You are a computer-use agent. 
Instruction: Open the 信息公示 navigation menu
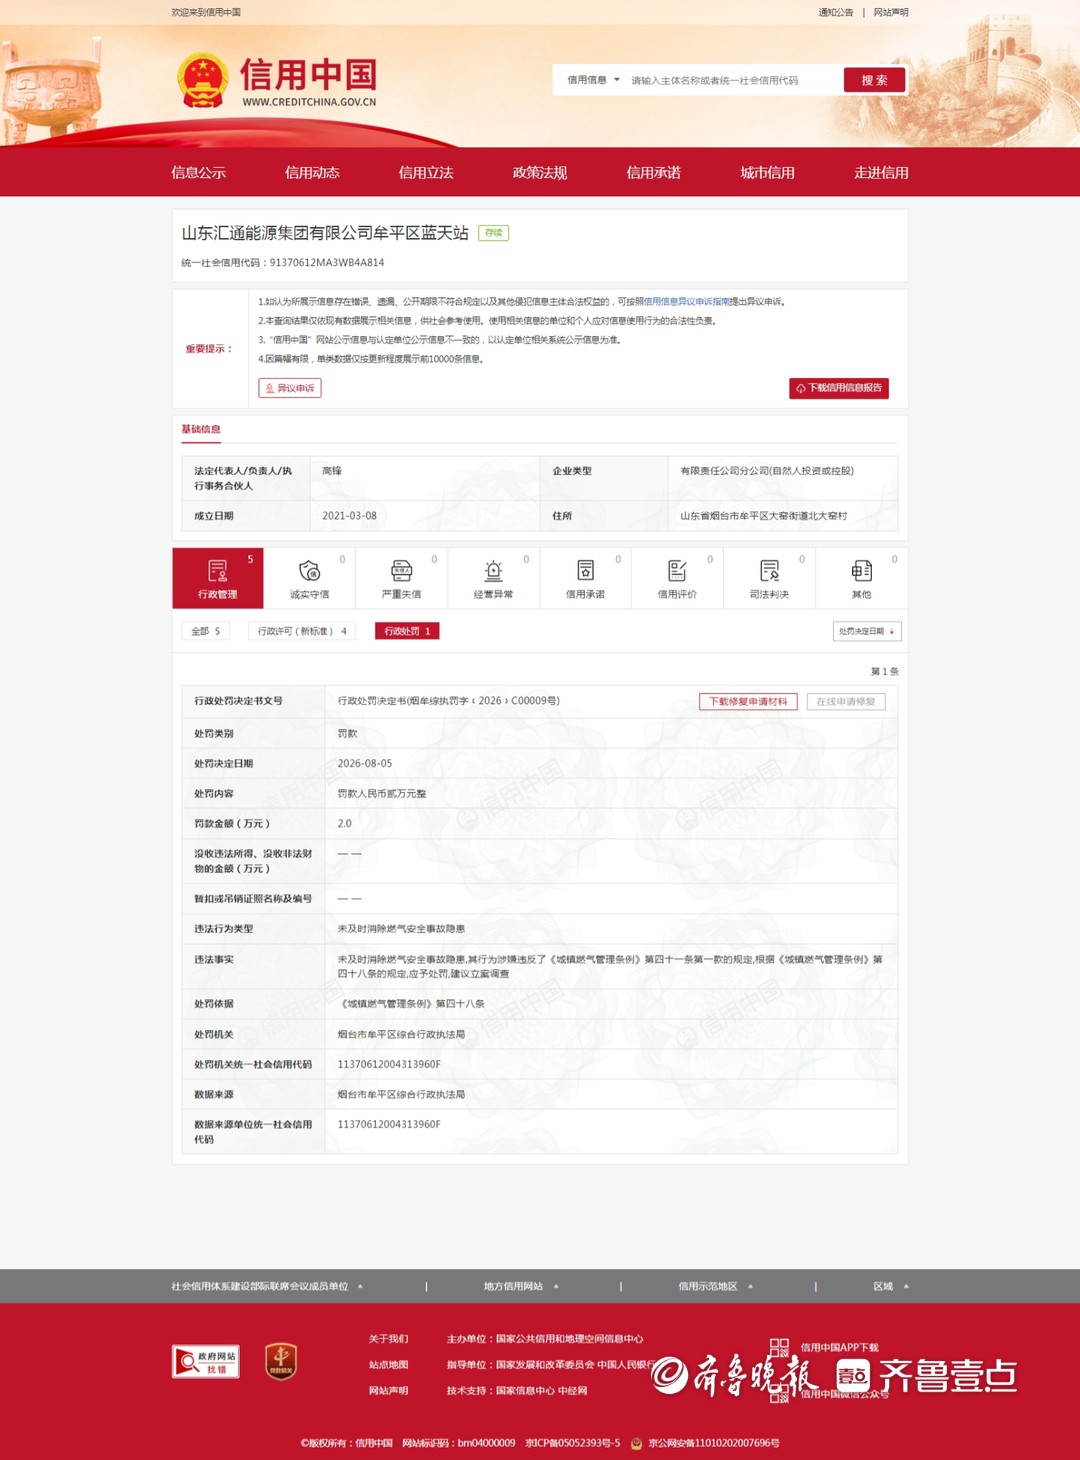[x=198, y=172]
